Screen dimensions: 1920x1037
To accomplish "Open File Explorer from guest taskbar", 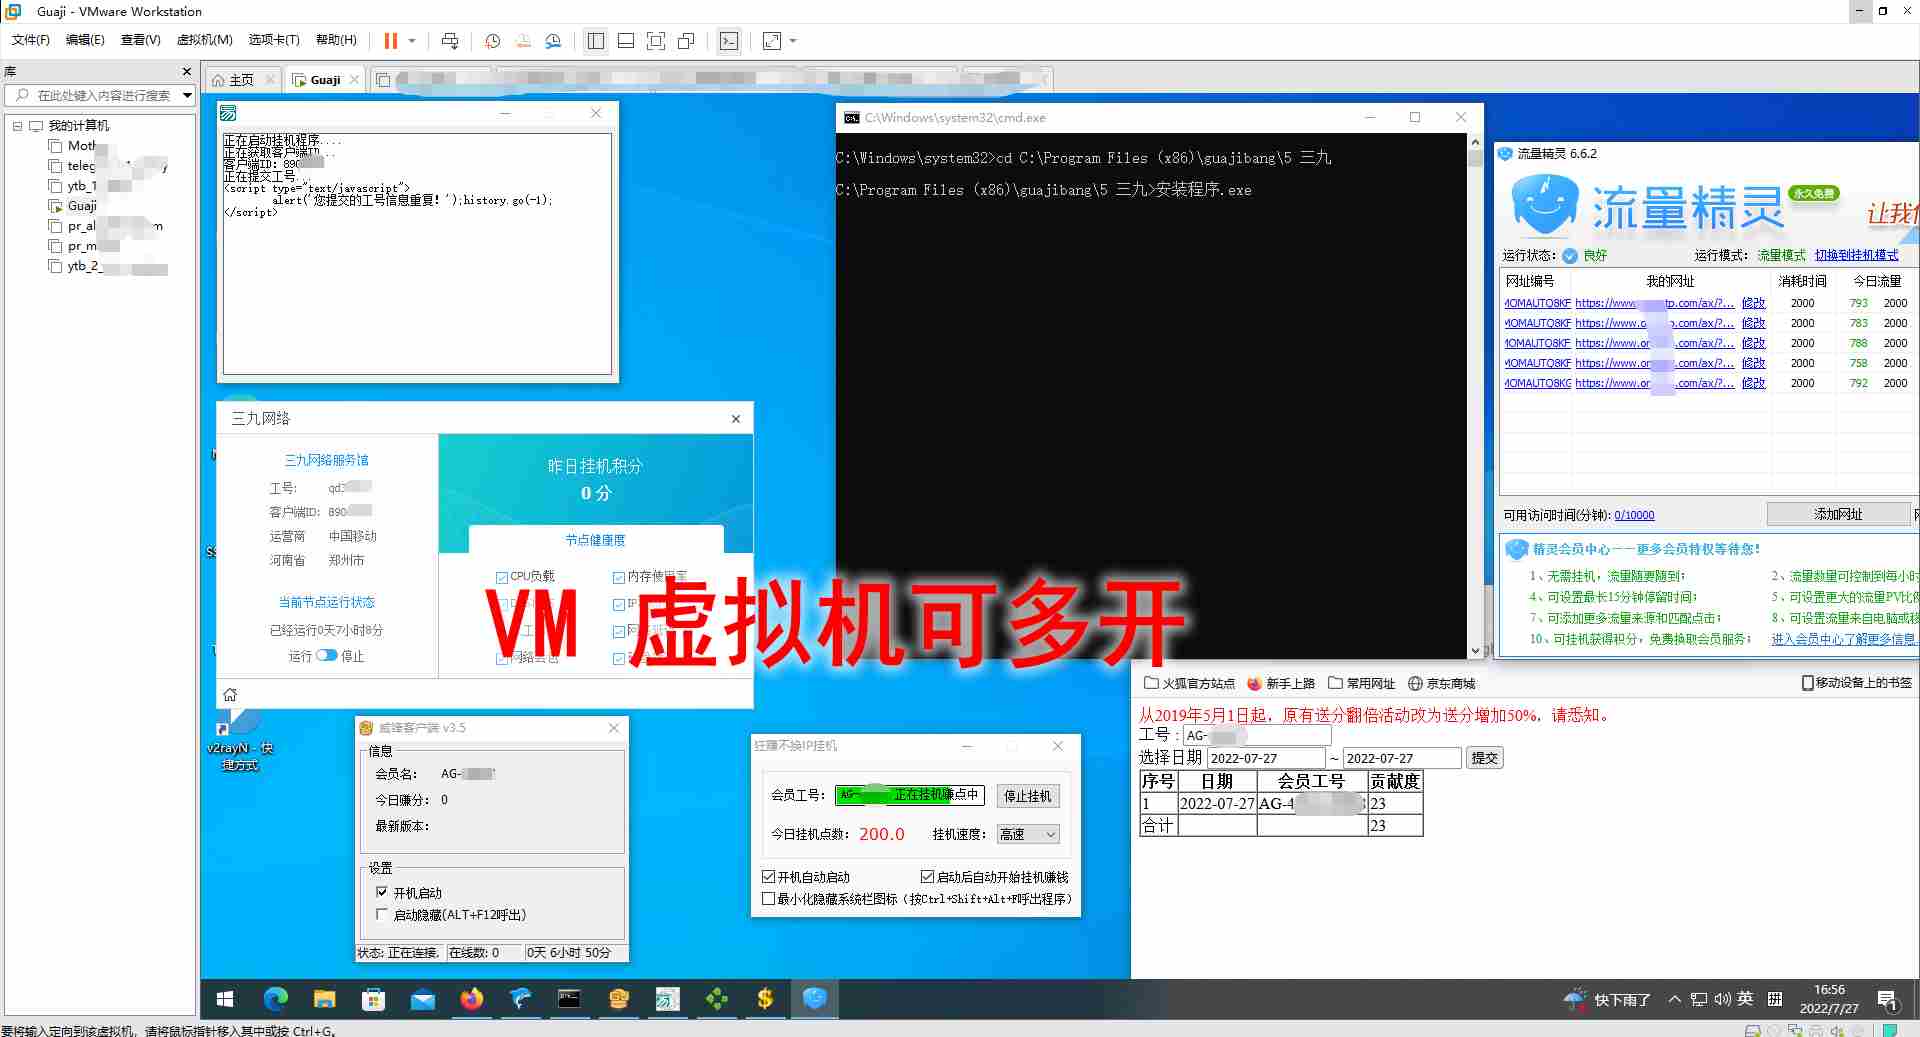I will tap(324, 999).
